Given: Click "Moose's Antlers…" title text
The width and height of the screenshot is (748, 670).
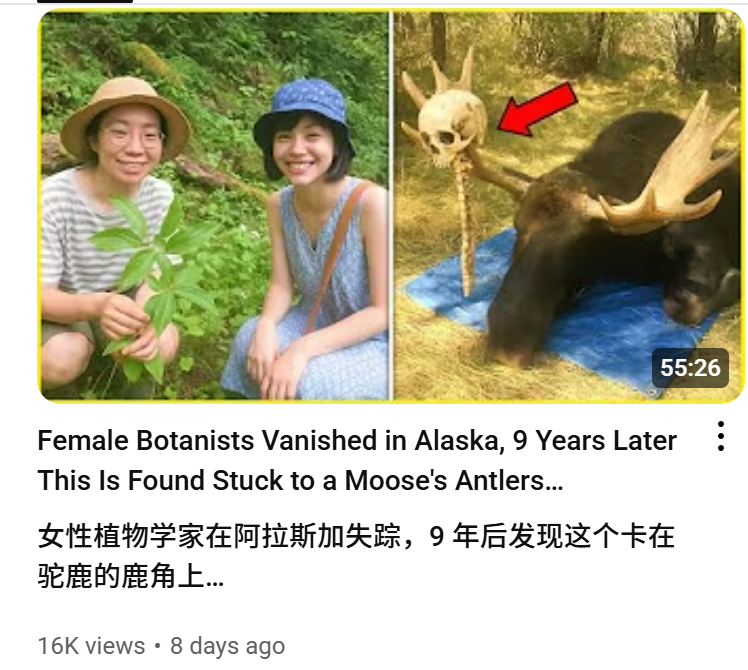Looking at the screenshot, I should coord(454,480).
